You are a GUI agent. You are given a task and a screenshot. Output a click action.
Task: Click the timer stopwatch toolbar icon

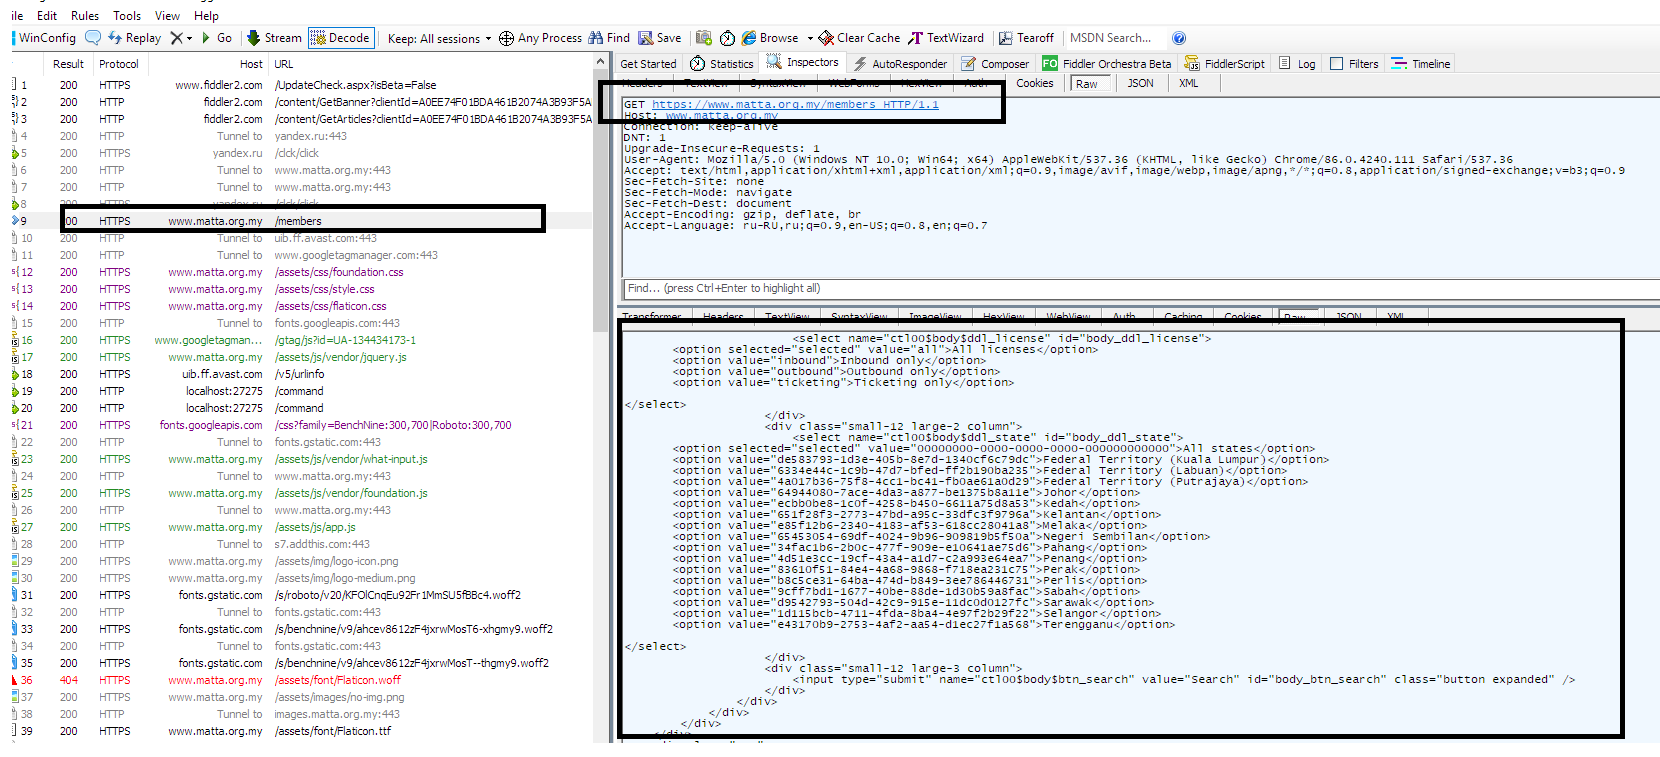(x=727, y=38)
